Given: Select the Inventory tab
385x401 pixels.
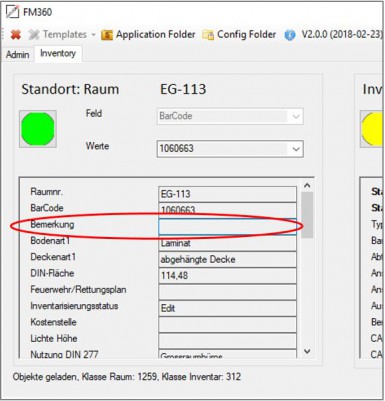Looking at the screenshot, I should 58,53.
